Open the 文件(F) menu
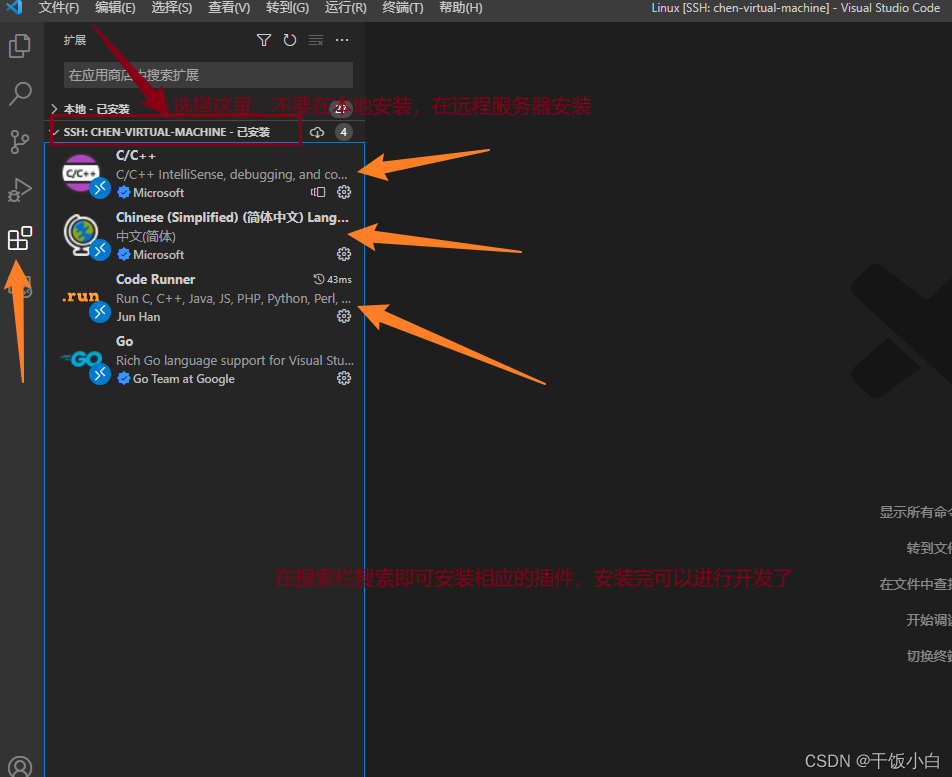952x777 pixels. [x=59, y=8]
